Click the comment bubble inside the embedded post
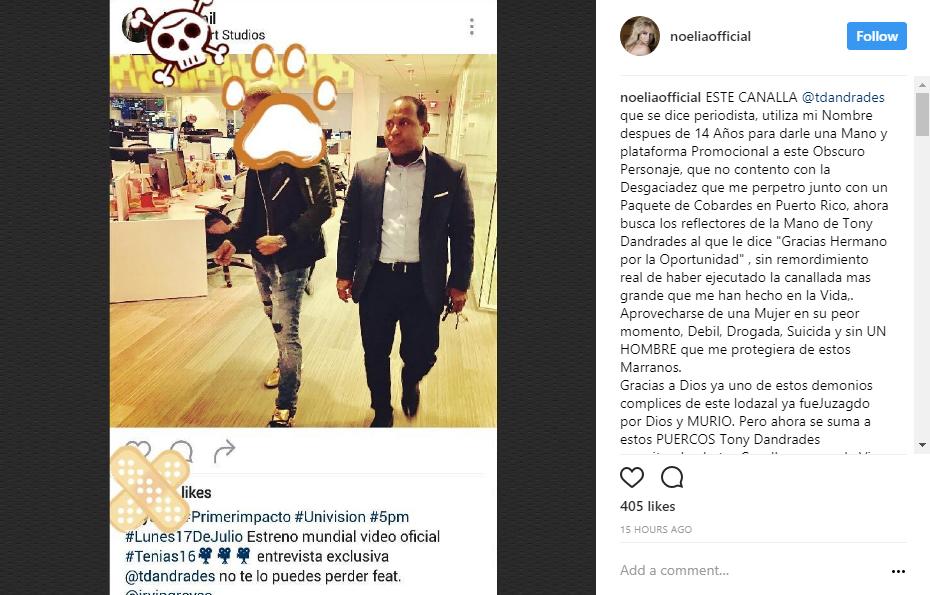Image resolution: width=930 pixels, height=595 pixels. click(x=181, y=451)
